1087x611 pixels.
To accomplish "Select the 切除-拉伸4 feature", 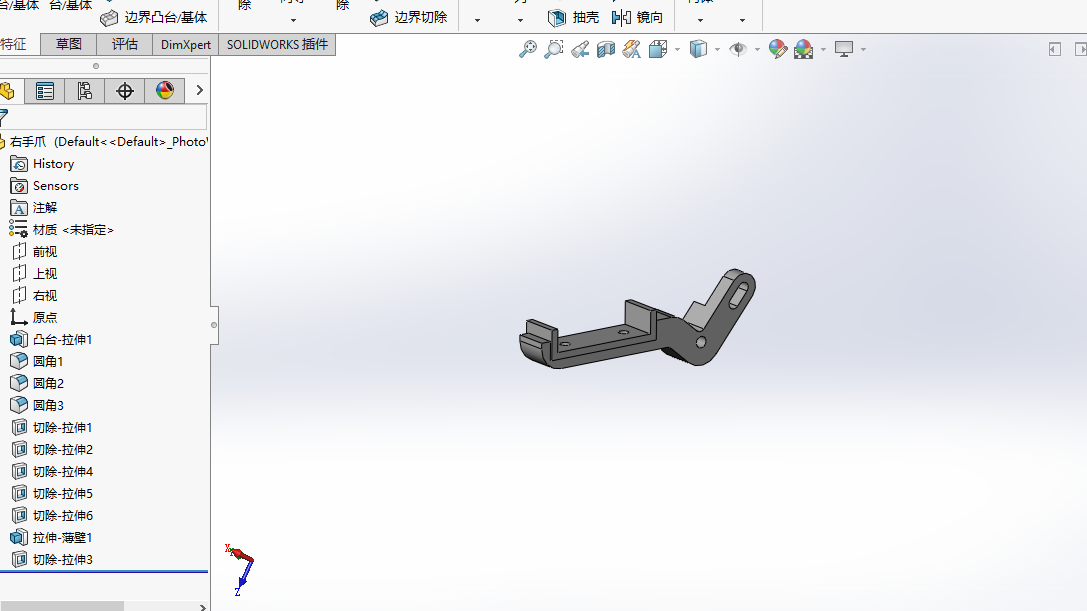I will [52, 472].
